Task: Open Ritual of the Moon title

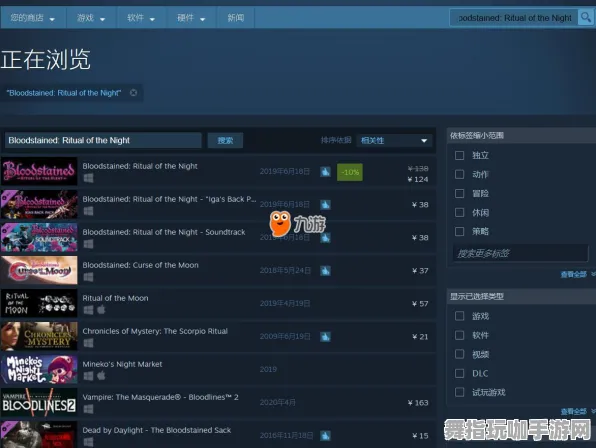Action: point(115,298)
